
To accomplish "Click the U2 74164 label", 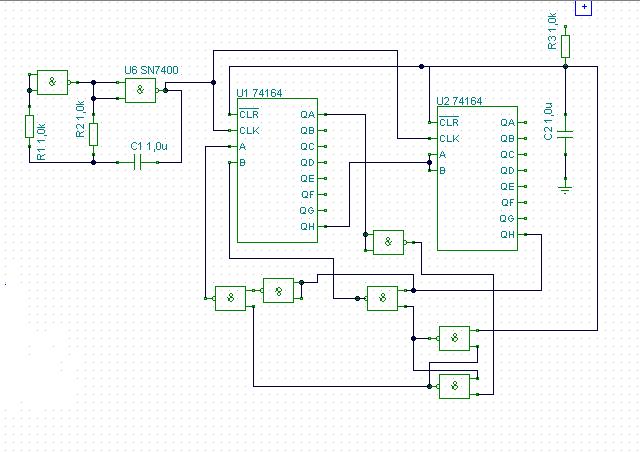I will point(459,101).
